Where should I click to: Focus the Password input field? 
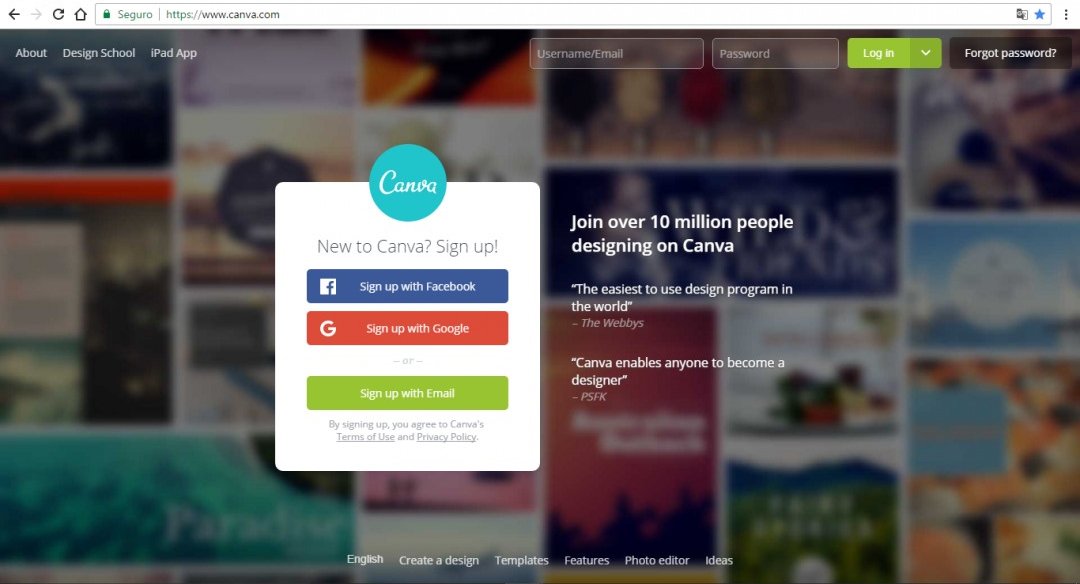click(775, 53)
